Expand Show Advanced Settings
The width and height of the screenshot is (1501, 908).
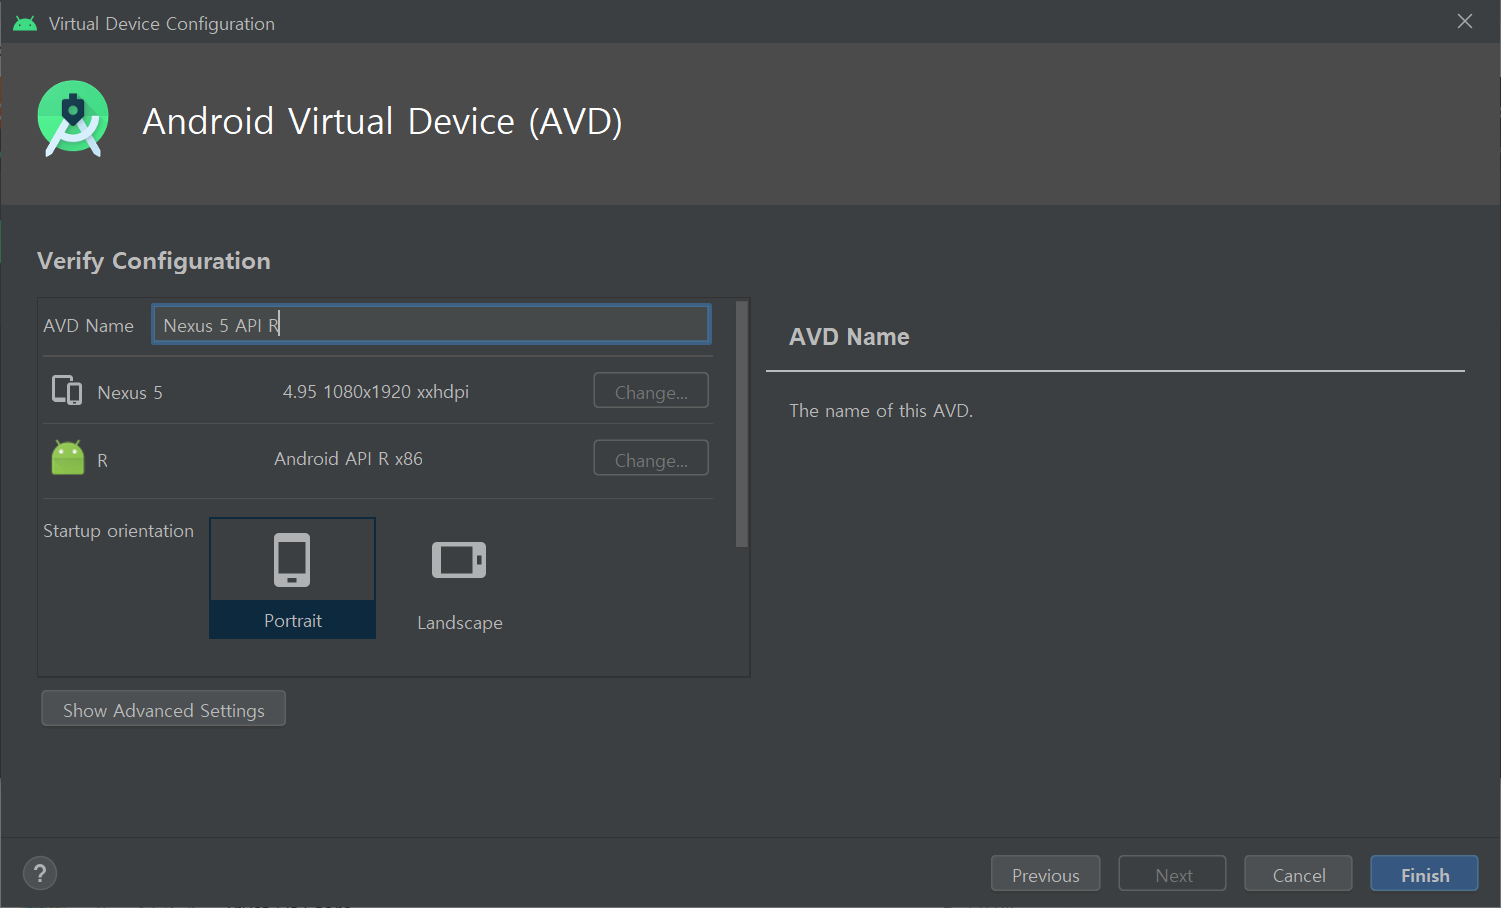coord(163,709)
